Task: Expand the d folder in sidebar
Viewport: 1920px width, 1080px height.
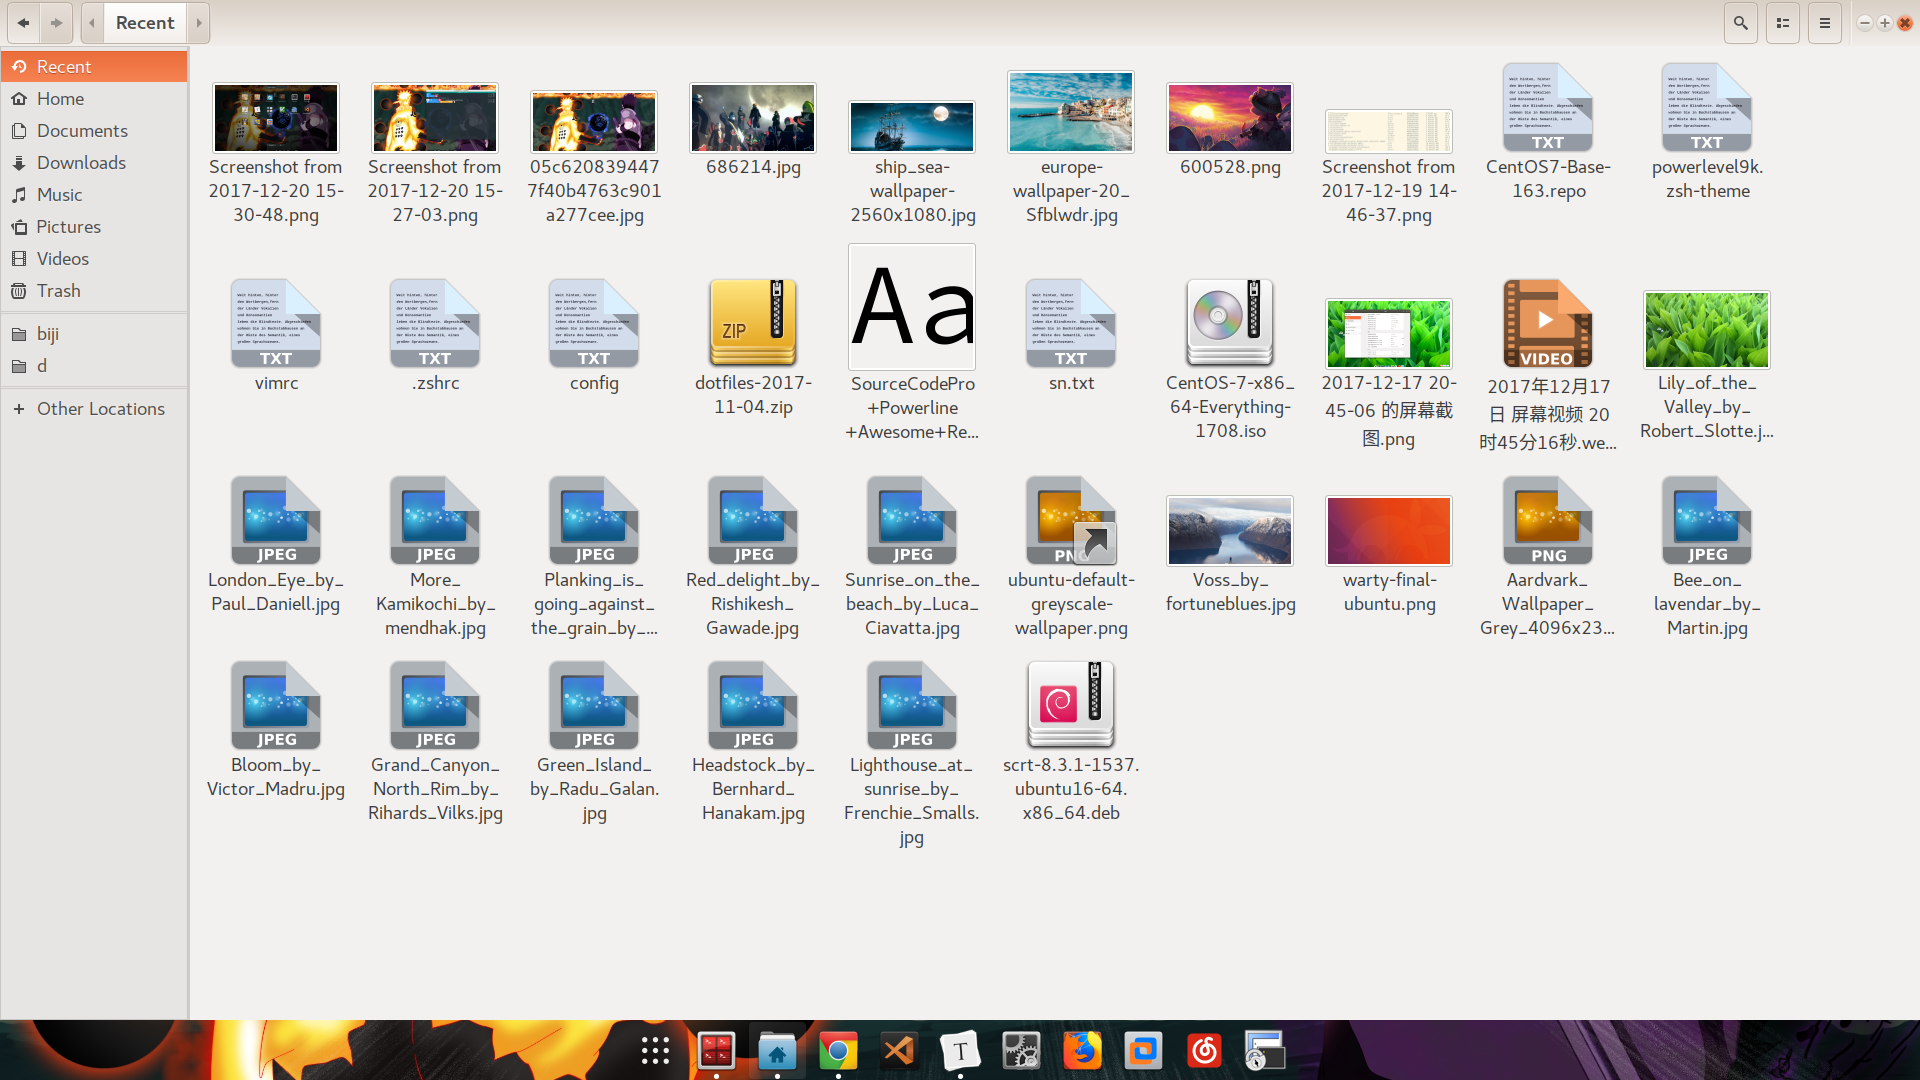Action: (42, 365)
